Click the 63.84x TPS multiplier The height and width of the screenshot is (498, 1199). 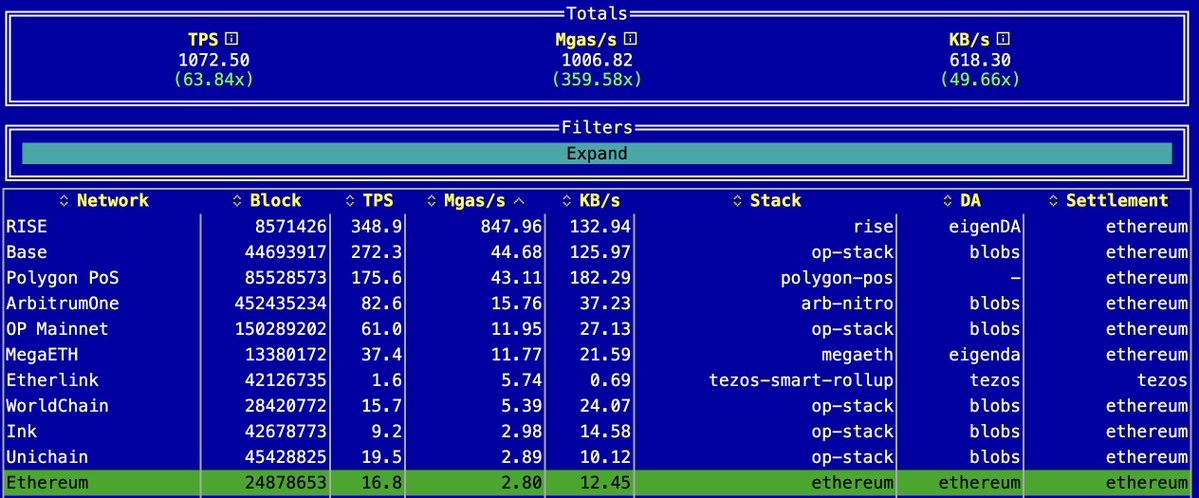[x=214, y=80]
